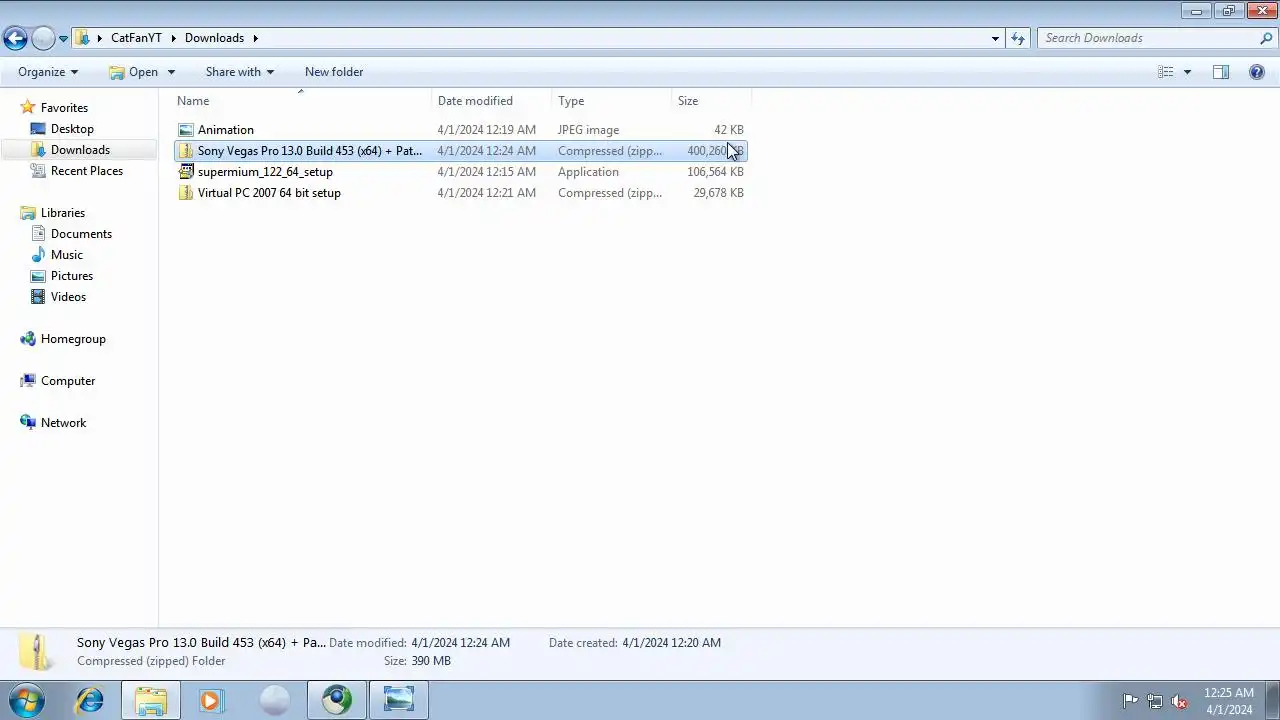Click the 29,678 KB size cell

718,193
